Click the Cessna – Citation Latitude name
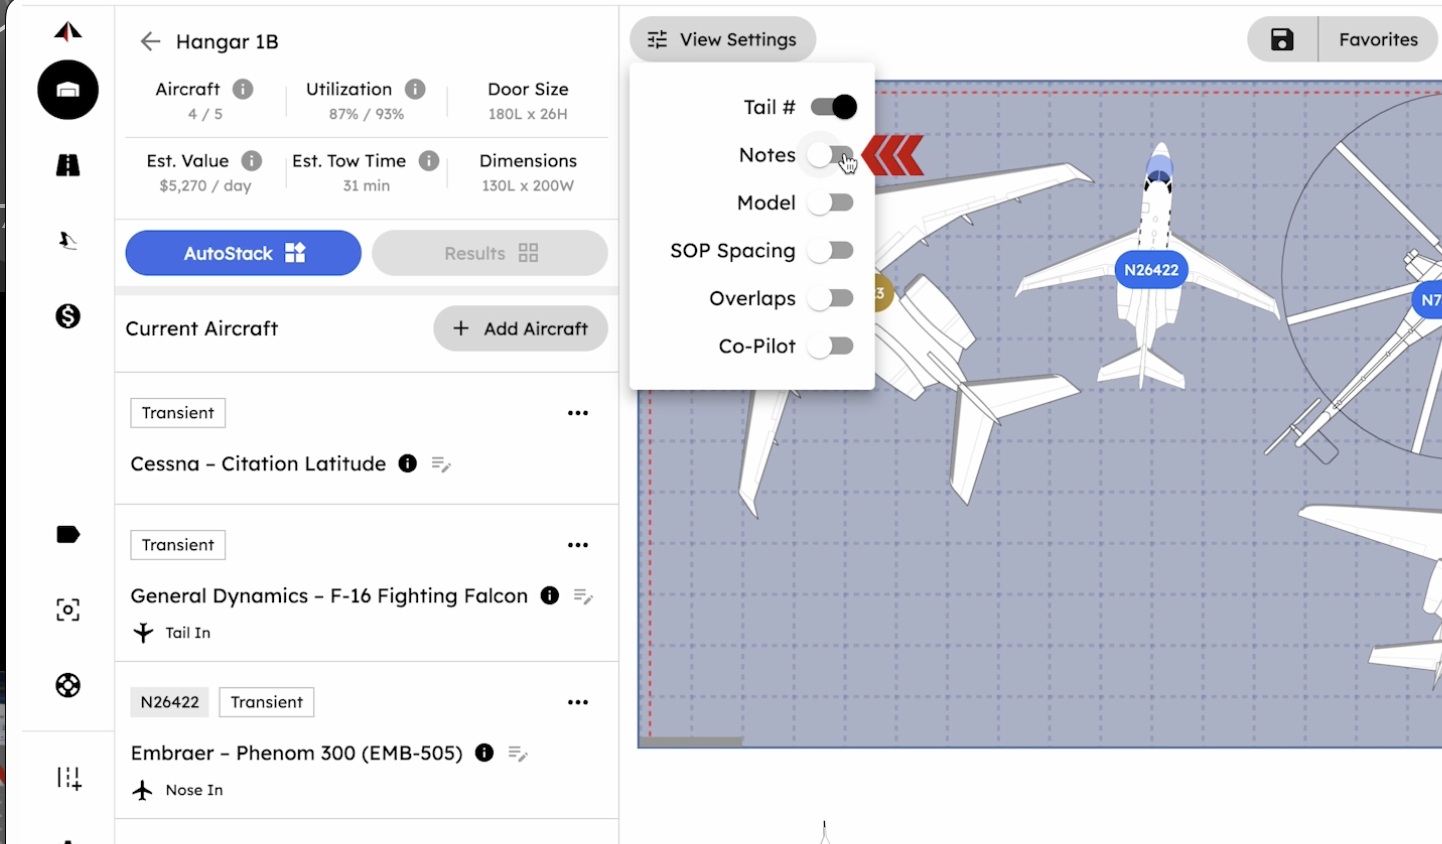The width and height of the screenshot is (1442, 844). click(258, 464)
